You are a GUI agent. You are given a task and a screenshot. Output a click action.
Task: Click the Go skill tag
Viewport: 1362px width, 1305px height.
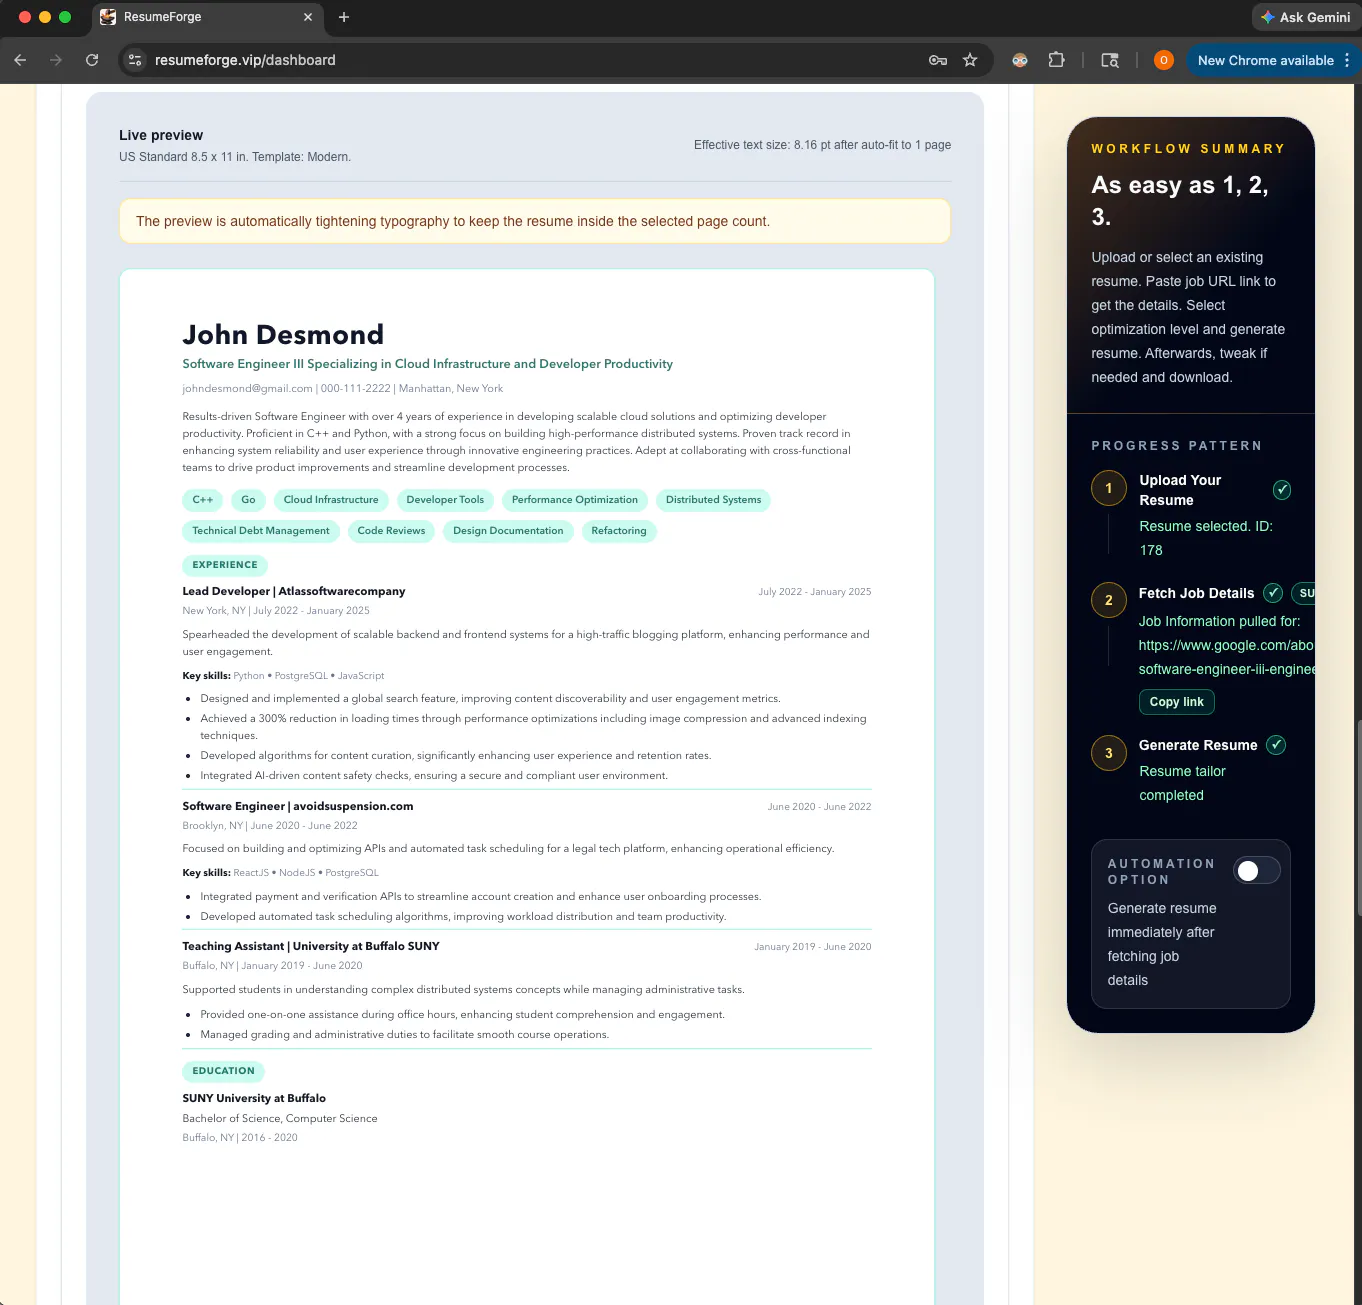(248, 500)
